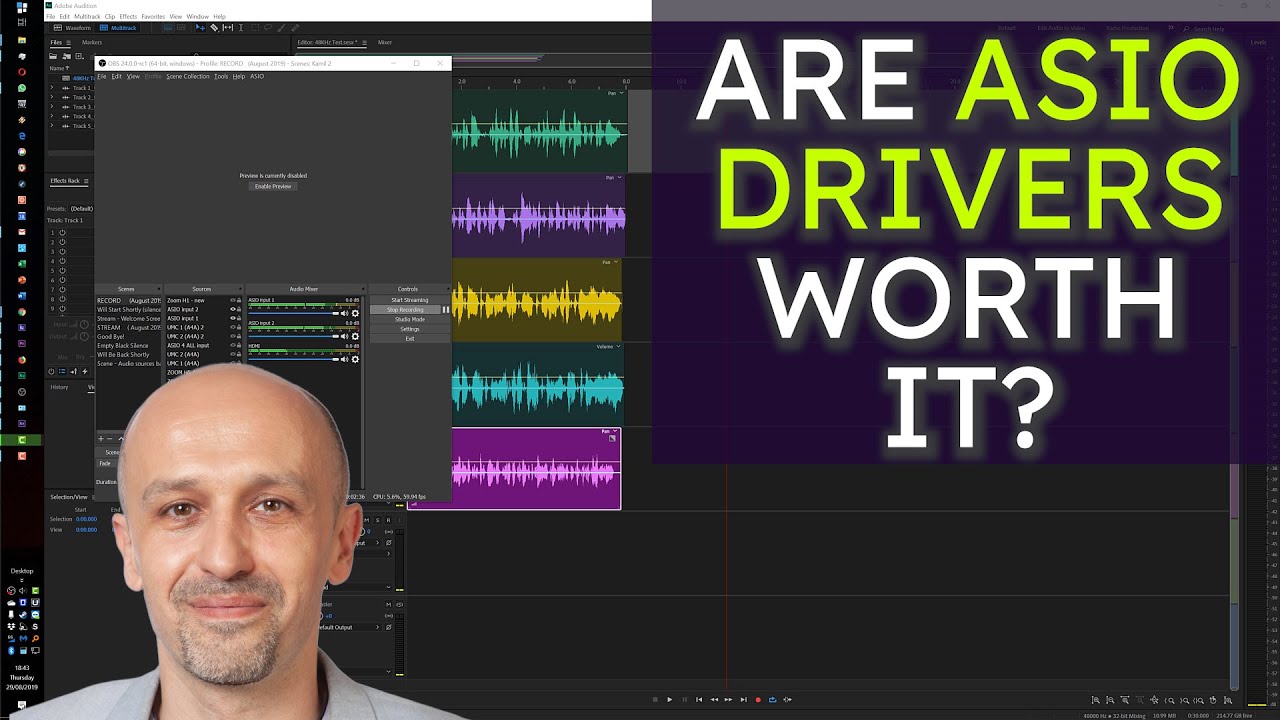1280x720 pixels.
Task: Open the OBS Sources dock dropdown arrow
Action: [240, 289]
